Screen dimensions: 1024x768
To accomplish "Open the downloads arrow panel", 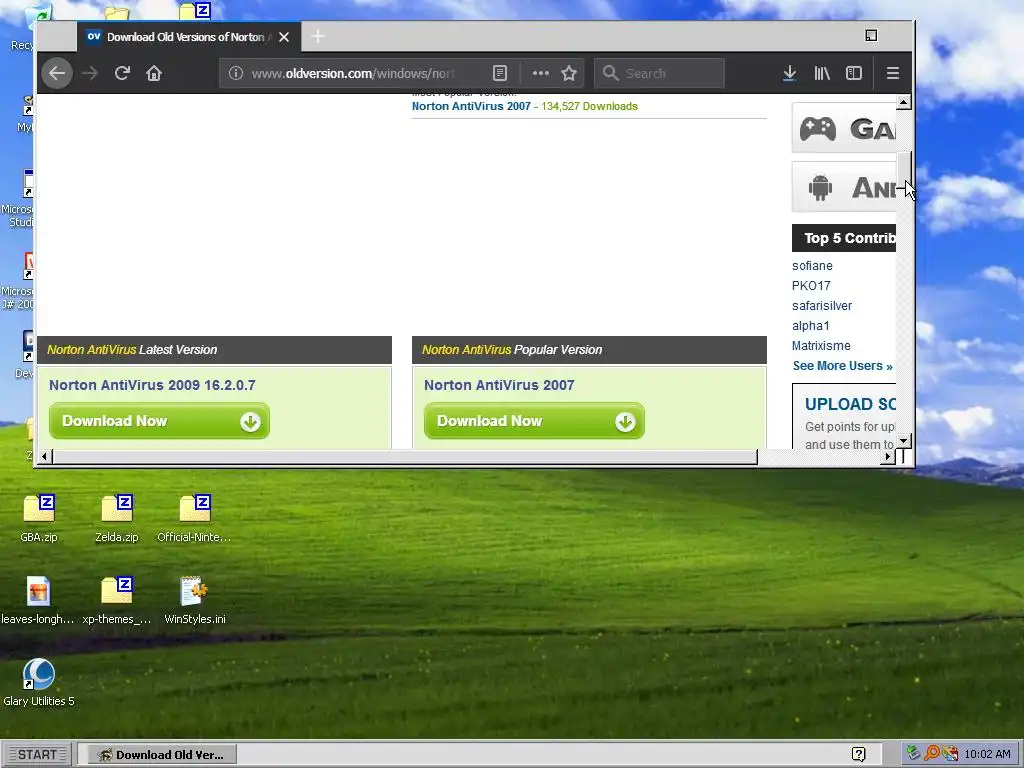I will pos(790,73).
